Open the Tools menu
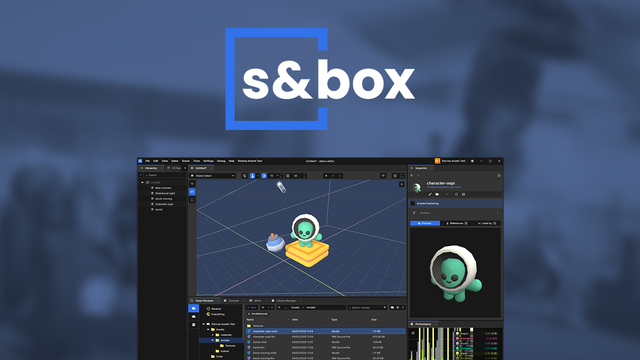Viewport: 640px width, 360px height. click(196, 161)
